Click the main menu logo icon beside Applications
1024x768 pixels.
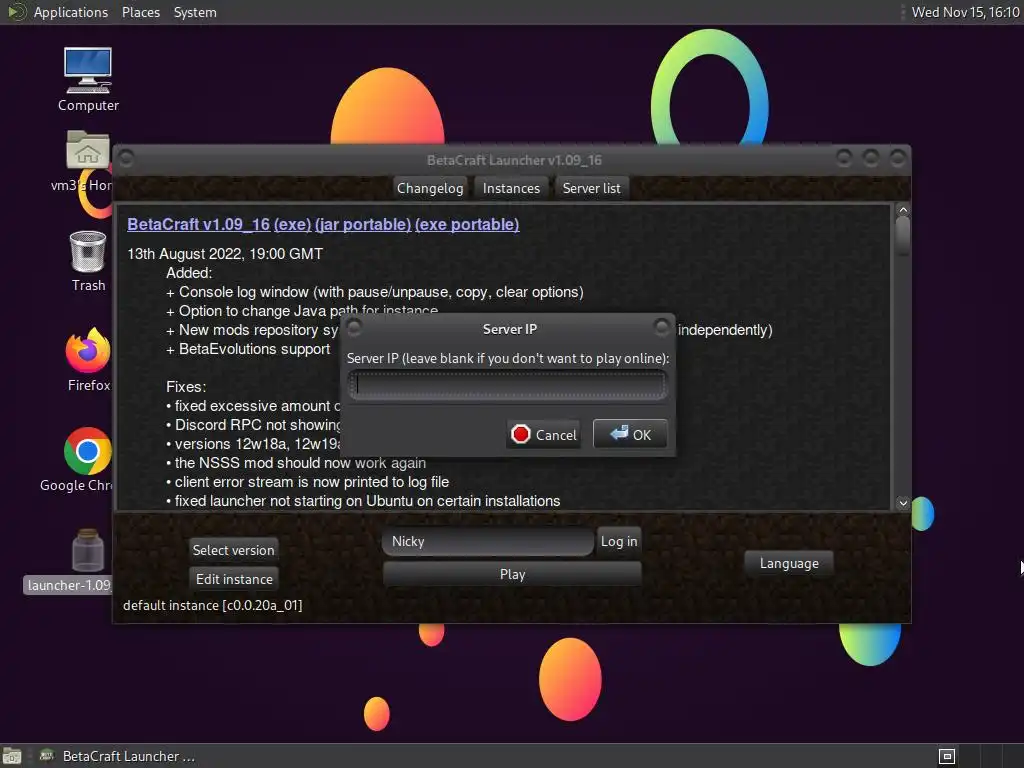16,12
